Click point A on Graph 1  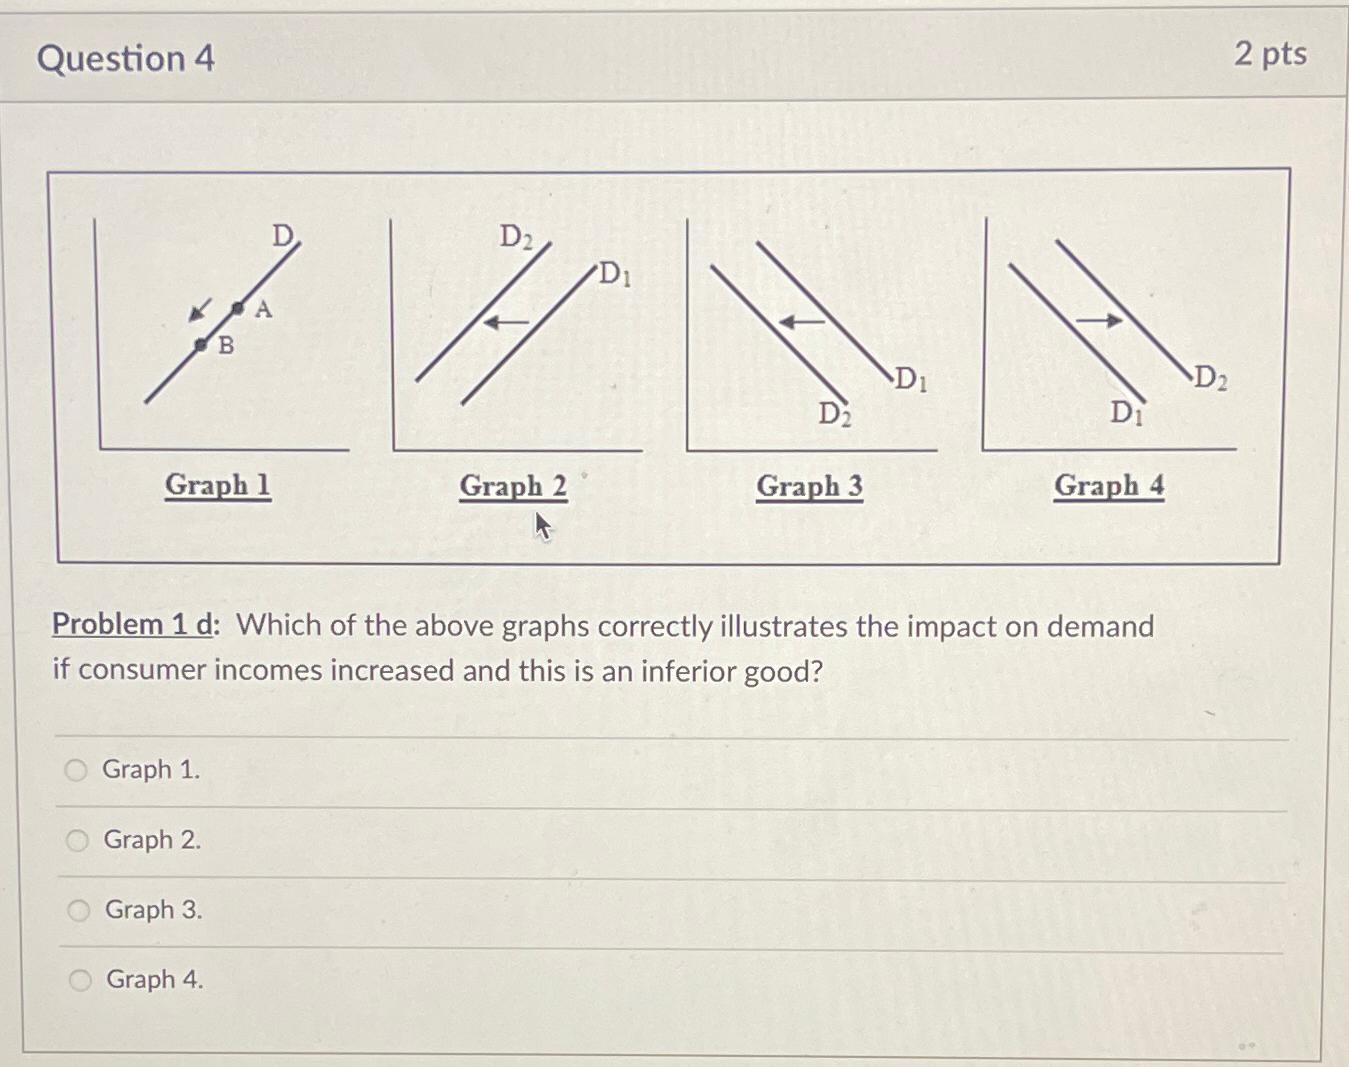coord(240,308)
